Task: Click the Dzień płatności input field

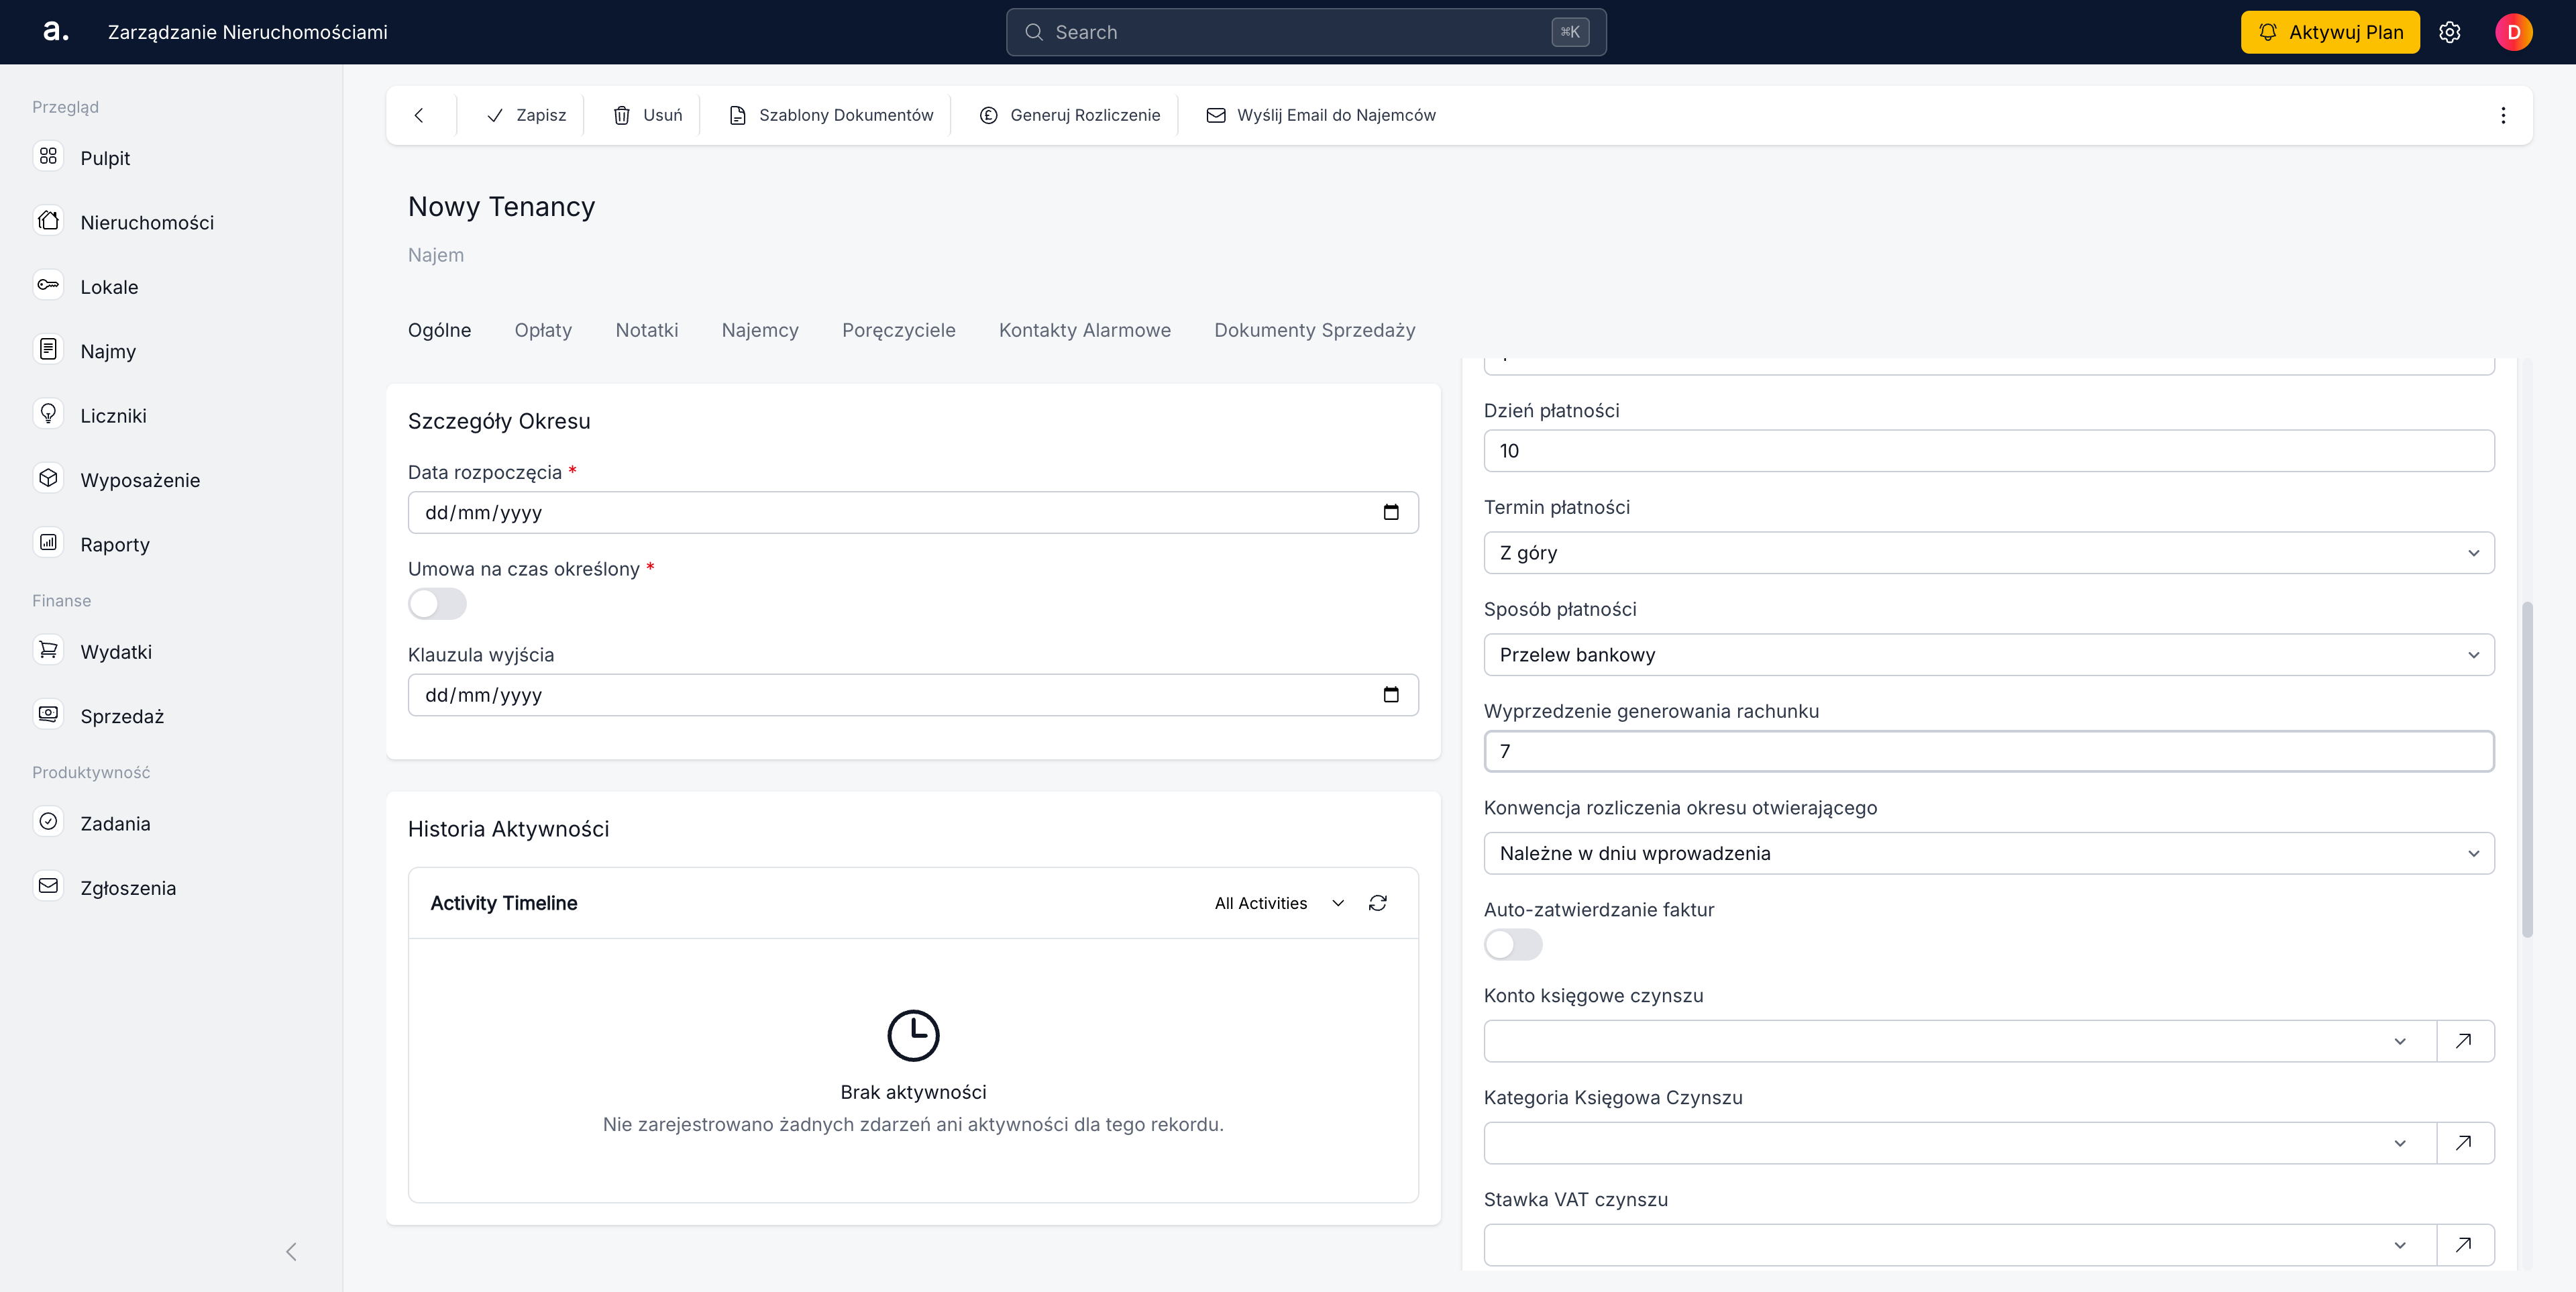Action: tap(1988, 451)
